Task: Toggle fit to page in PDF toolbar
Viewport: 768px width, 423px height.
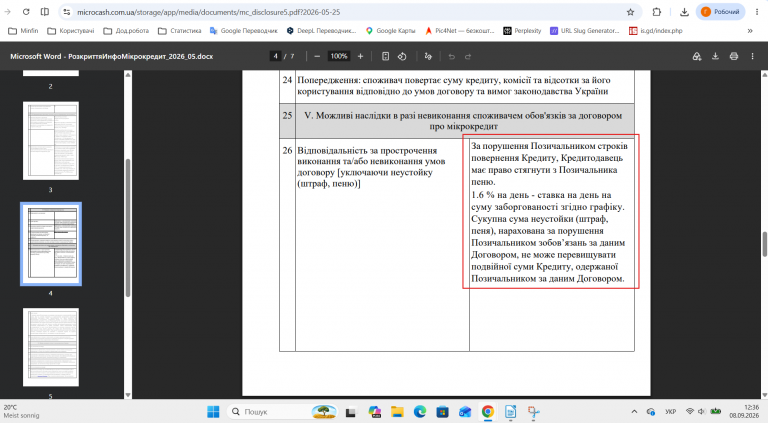Action: click(x=385, y=56)
